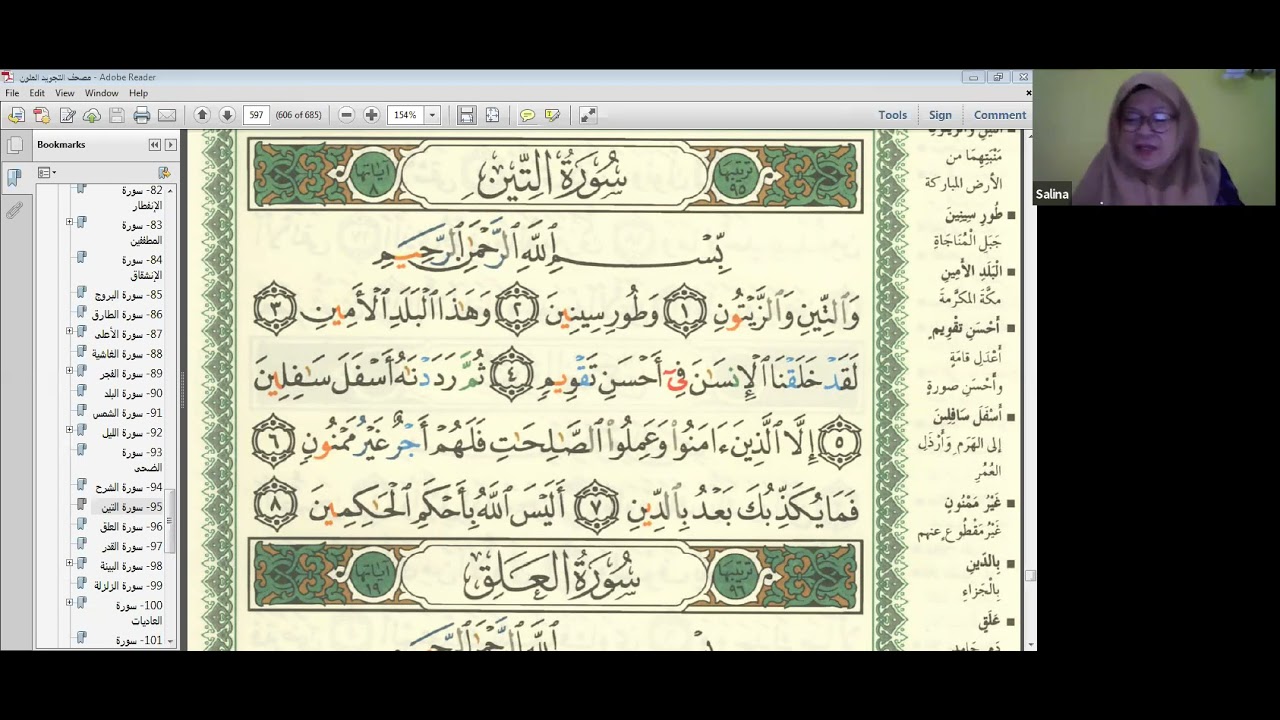Zoom in using the plus button
This screenshot has height=720, width=1280.
click(x=371, y=115)
